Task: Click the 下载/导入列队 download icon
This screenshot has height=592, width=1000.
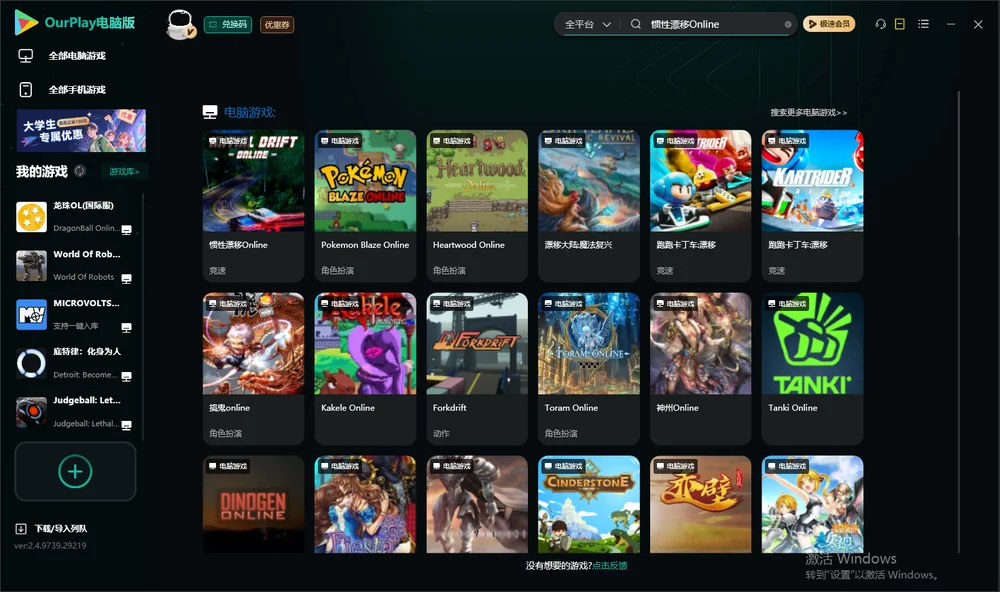Action: point(21,528)
